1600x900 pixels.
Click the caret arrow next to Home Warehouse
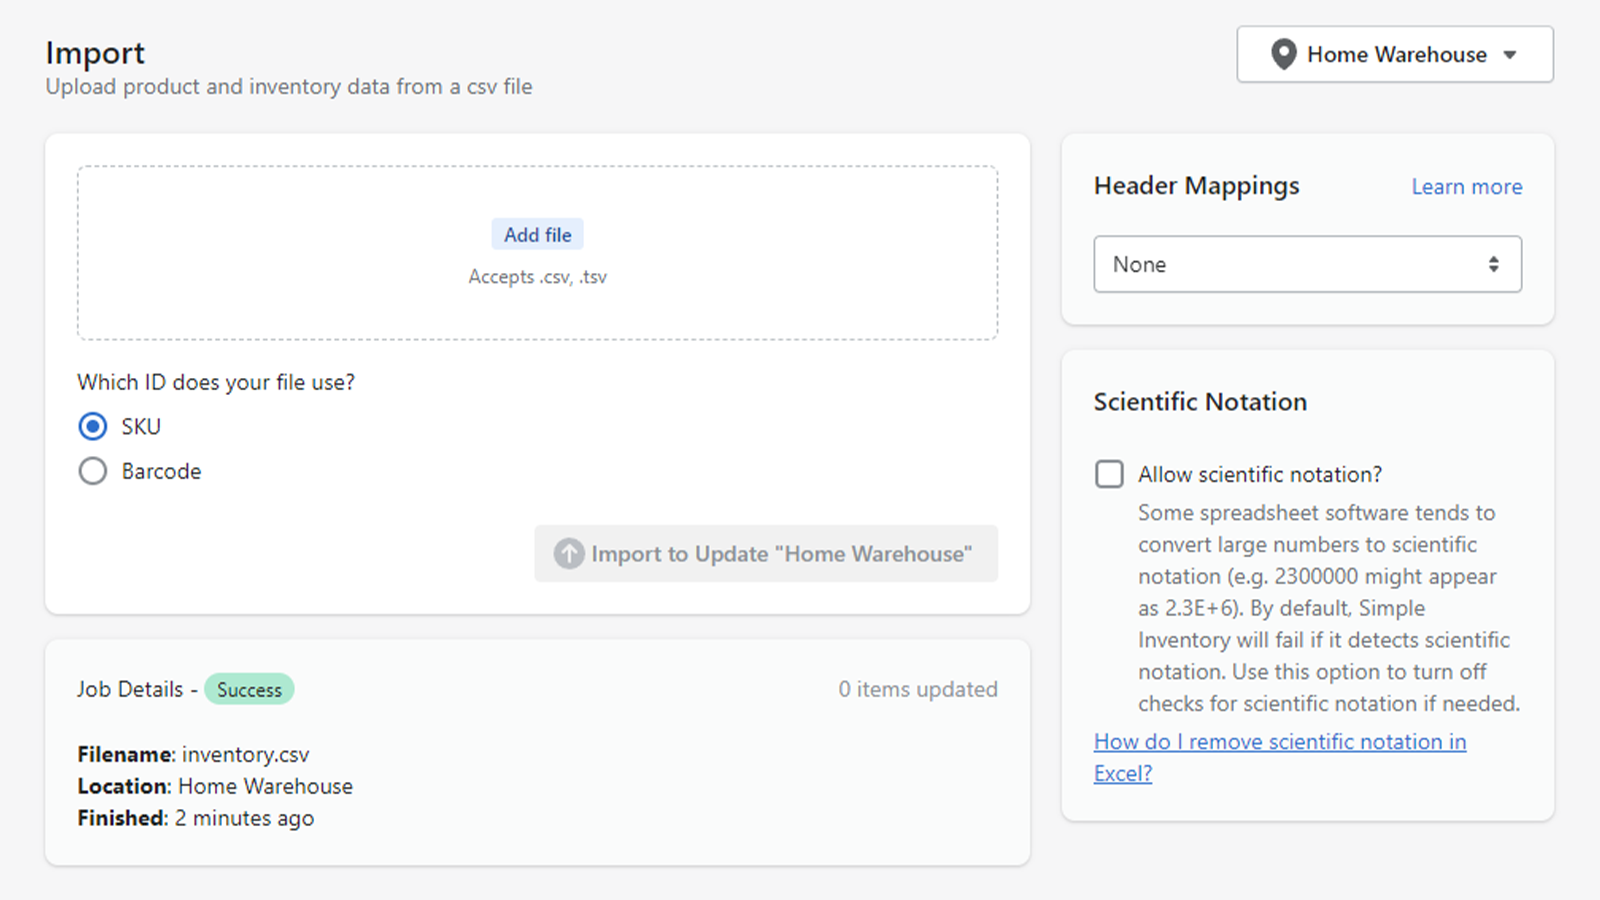1510,55
